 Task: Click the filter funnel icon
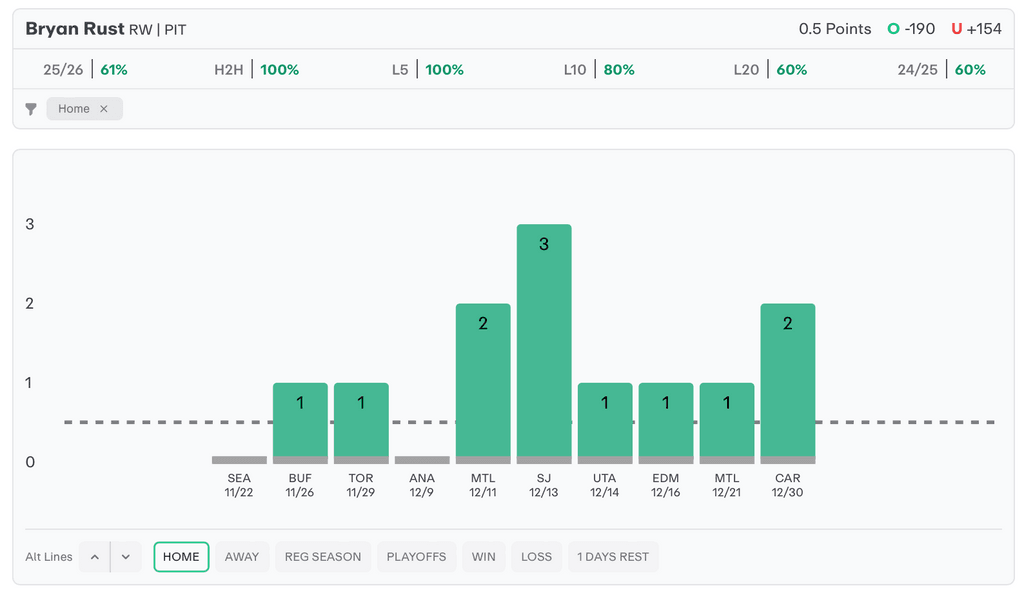(x=31, y=109)
